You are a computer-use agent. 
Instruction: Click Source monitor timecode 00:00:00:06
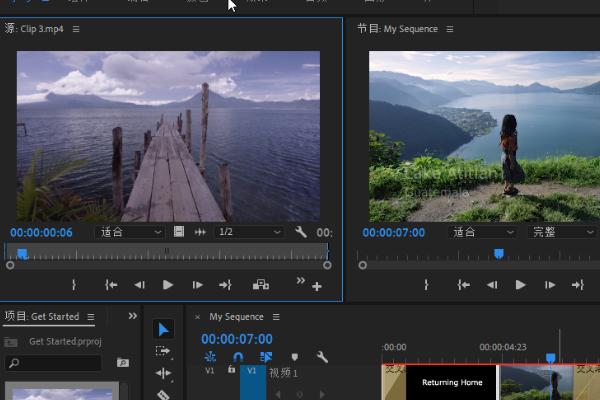click(41, 232)
